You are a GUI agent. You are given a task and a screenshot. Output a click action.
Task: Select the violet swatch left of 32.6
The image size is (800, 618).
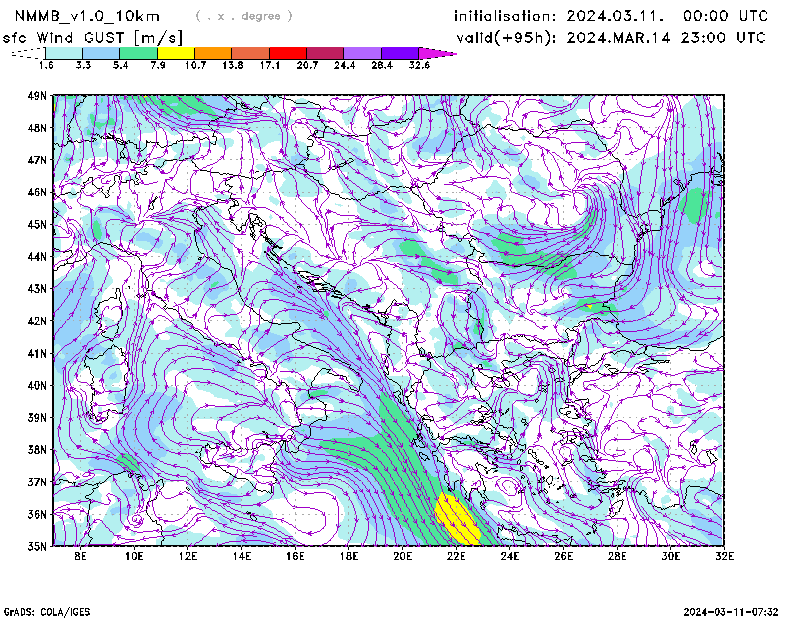[400, 53]
